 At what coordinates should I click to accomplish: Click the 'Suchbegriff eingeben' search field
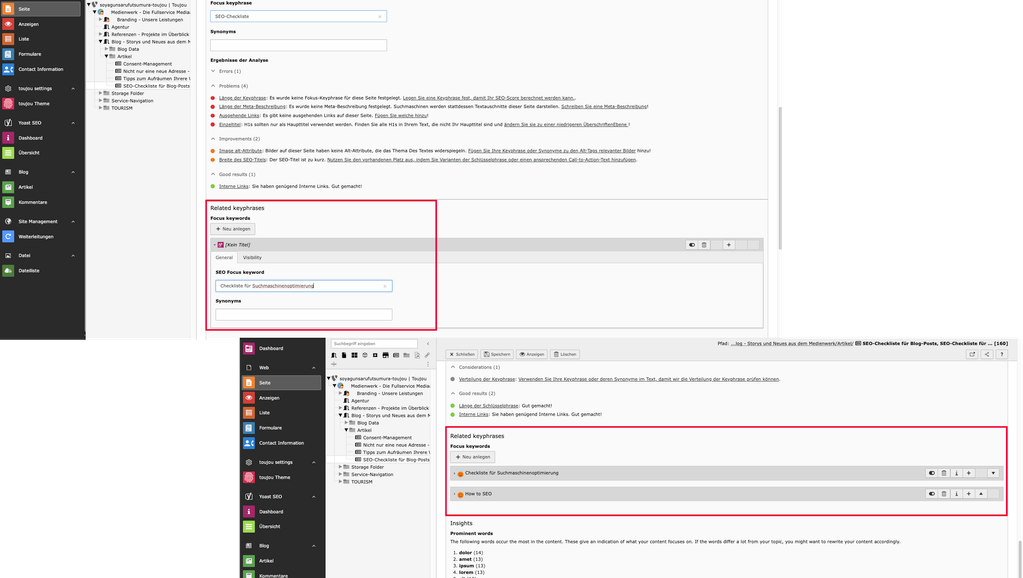(x=371, y=343)
